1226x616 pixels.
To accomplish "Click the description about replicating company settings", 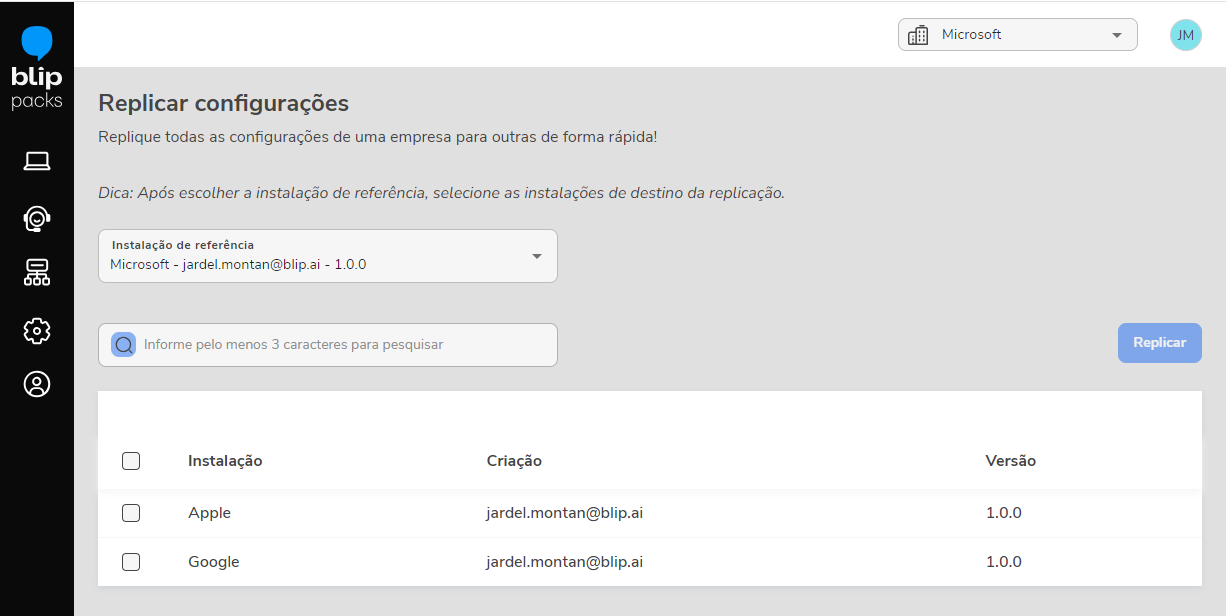I will point(378,136).
